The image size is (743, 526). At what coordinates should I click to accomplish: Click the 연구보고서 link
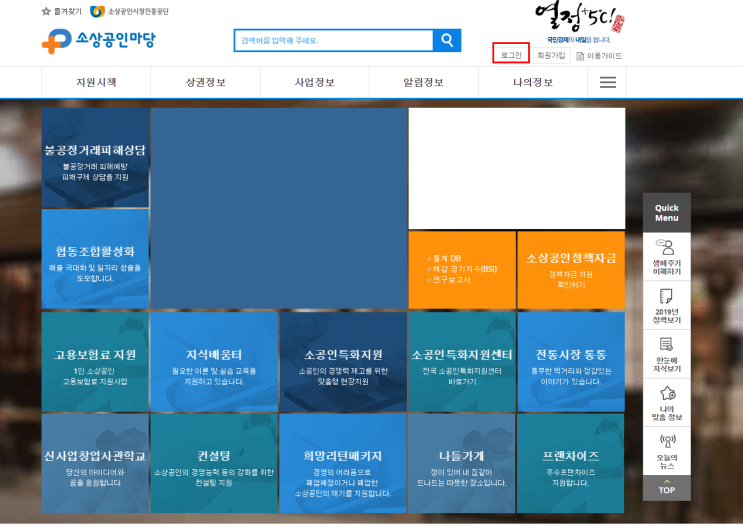tap(451, 280)
